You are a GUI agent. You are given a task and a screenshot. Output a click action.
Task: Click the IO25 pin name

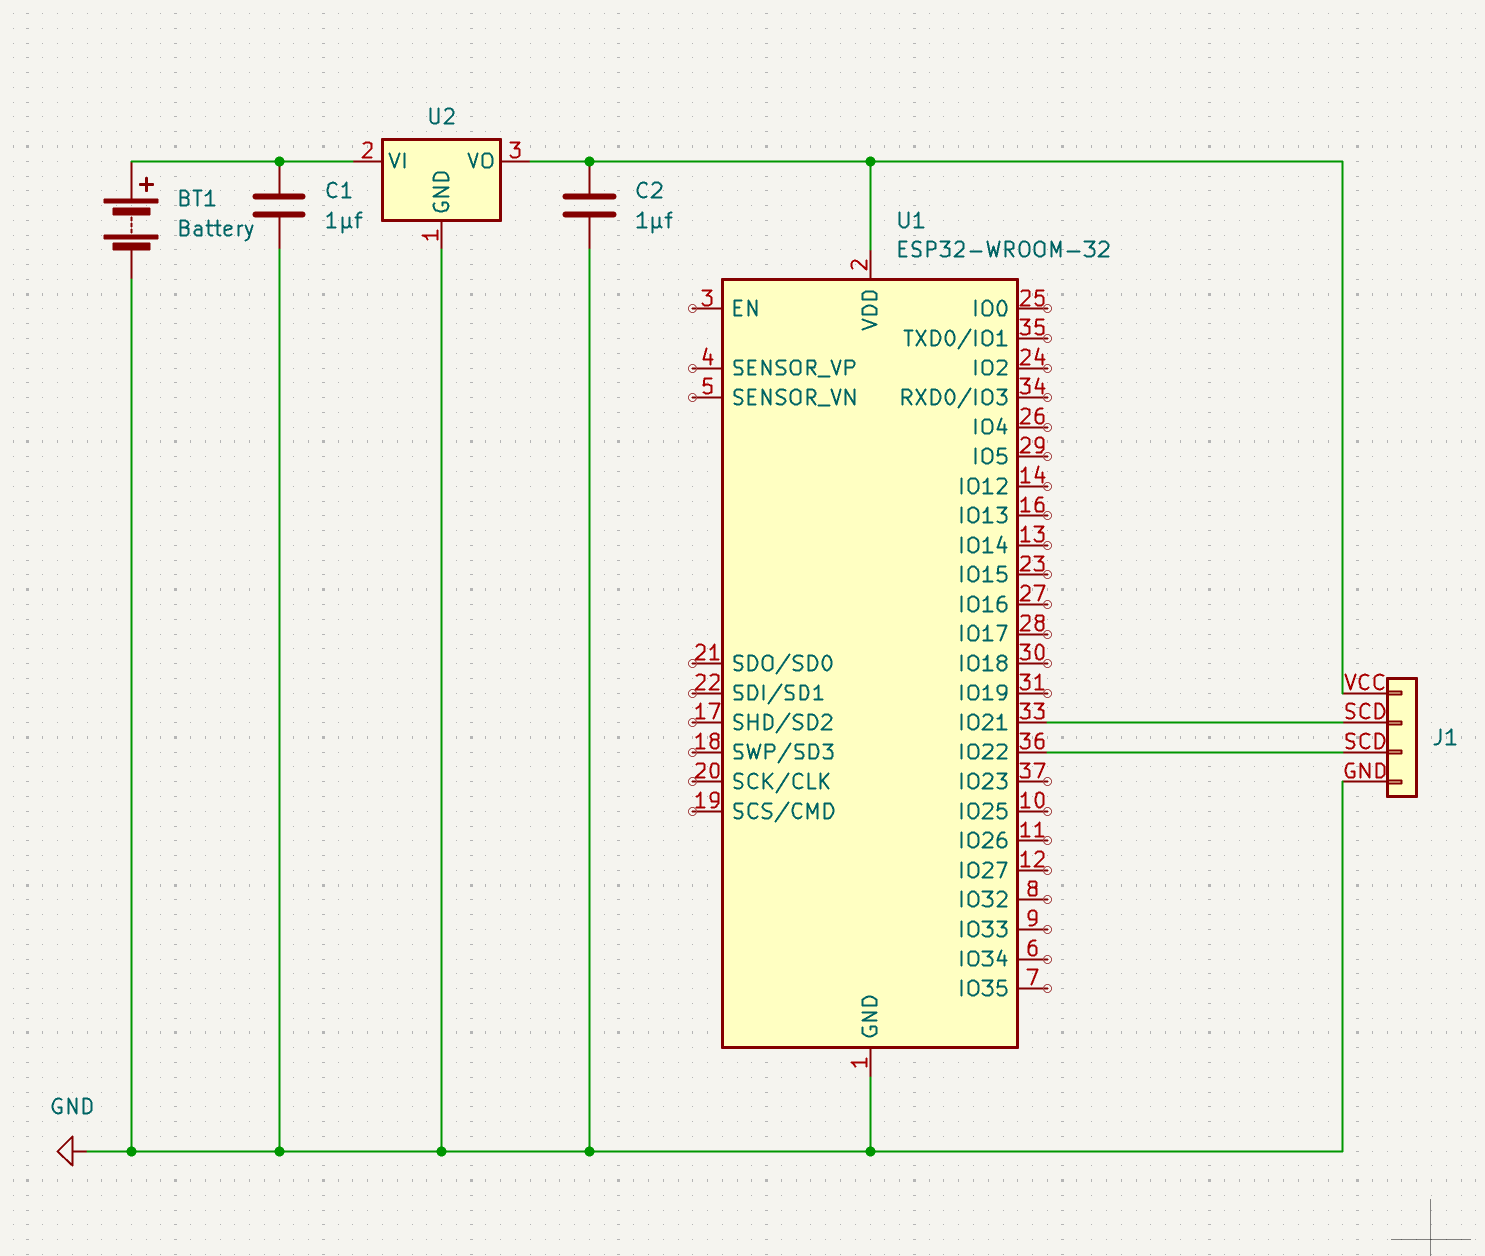pos(983,811)
